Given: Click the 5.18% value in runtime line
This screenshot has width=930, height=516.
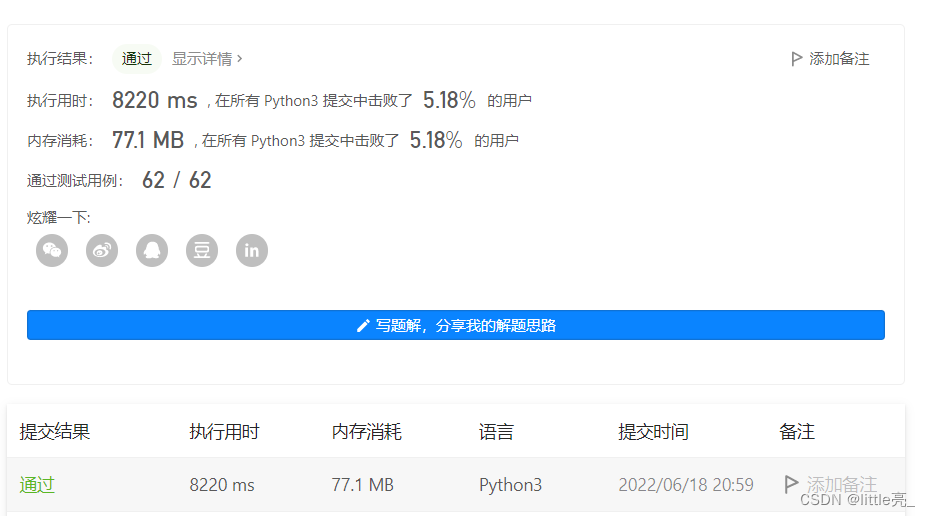Looking at the screenshot, I should click(x=449, y=100).
